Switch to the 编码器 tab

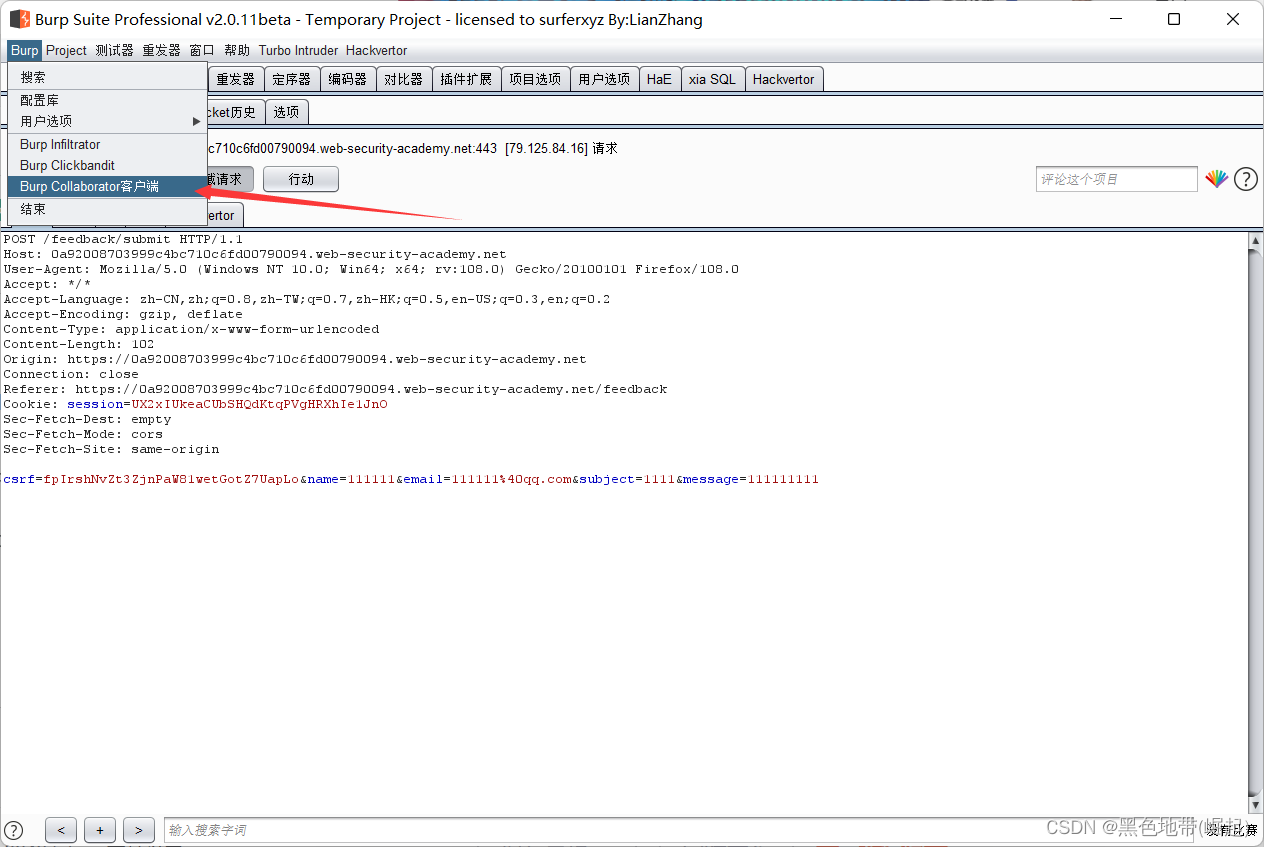click(x=348, y=79)
